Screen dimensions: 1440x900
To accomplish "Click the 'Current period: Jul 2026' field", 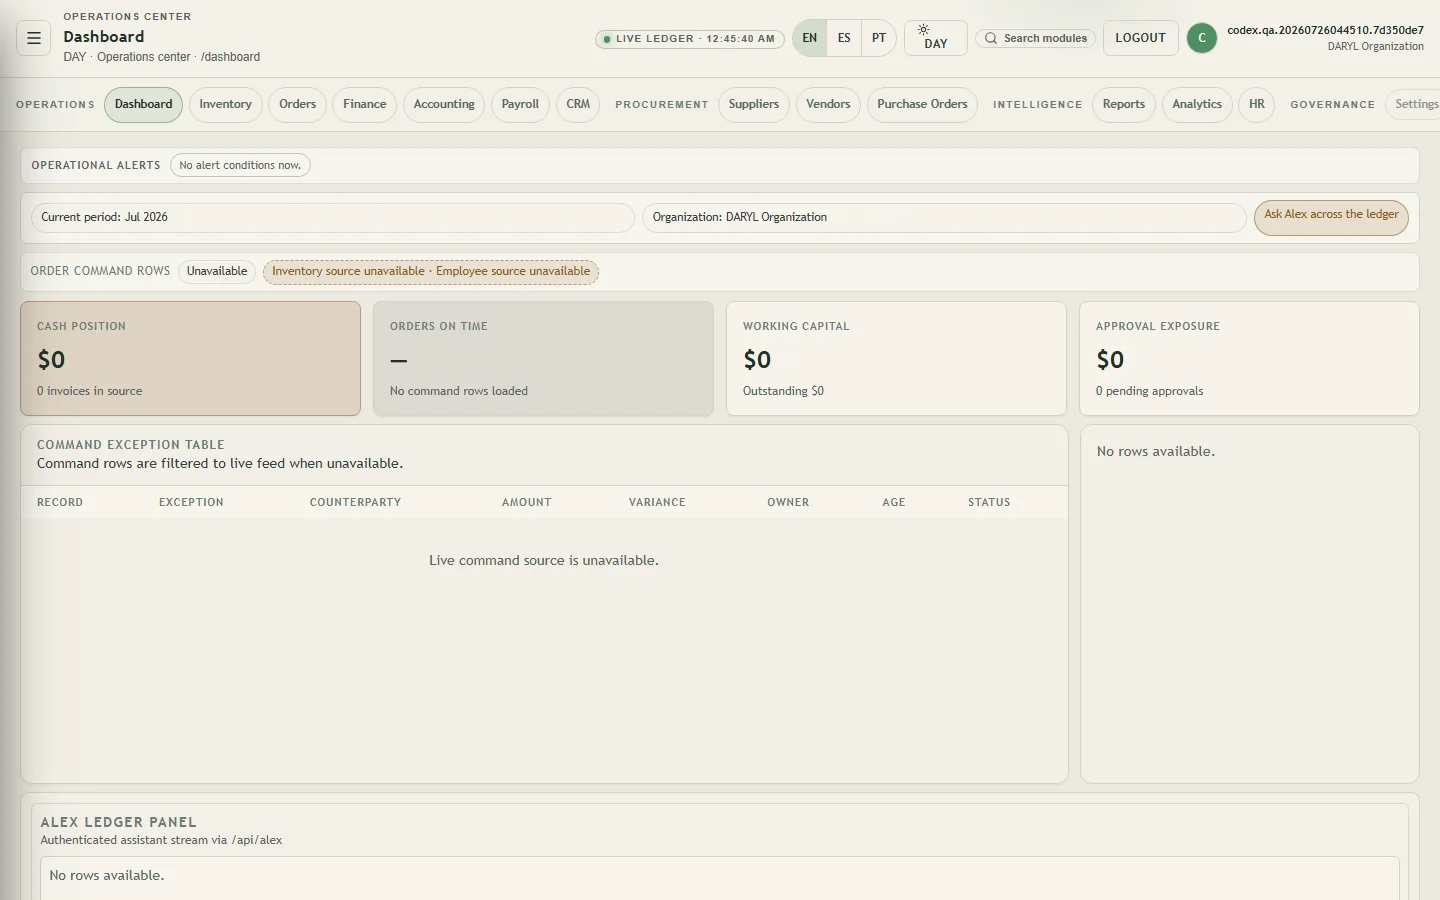I will click(x=333, y=217).
